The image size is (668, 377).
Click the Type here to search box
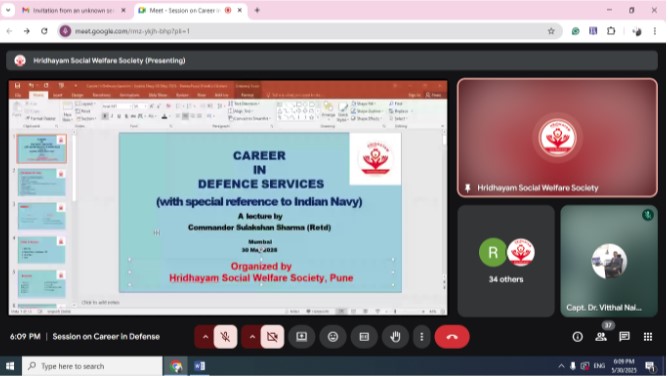(x=92, y=366)
